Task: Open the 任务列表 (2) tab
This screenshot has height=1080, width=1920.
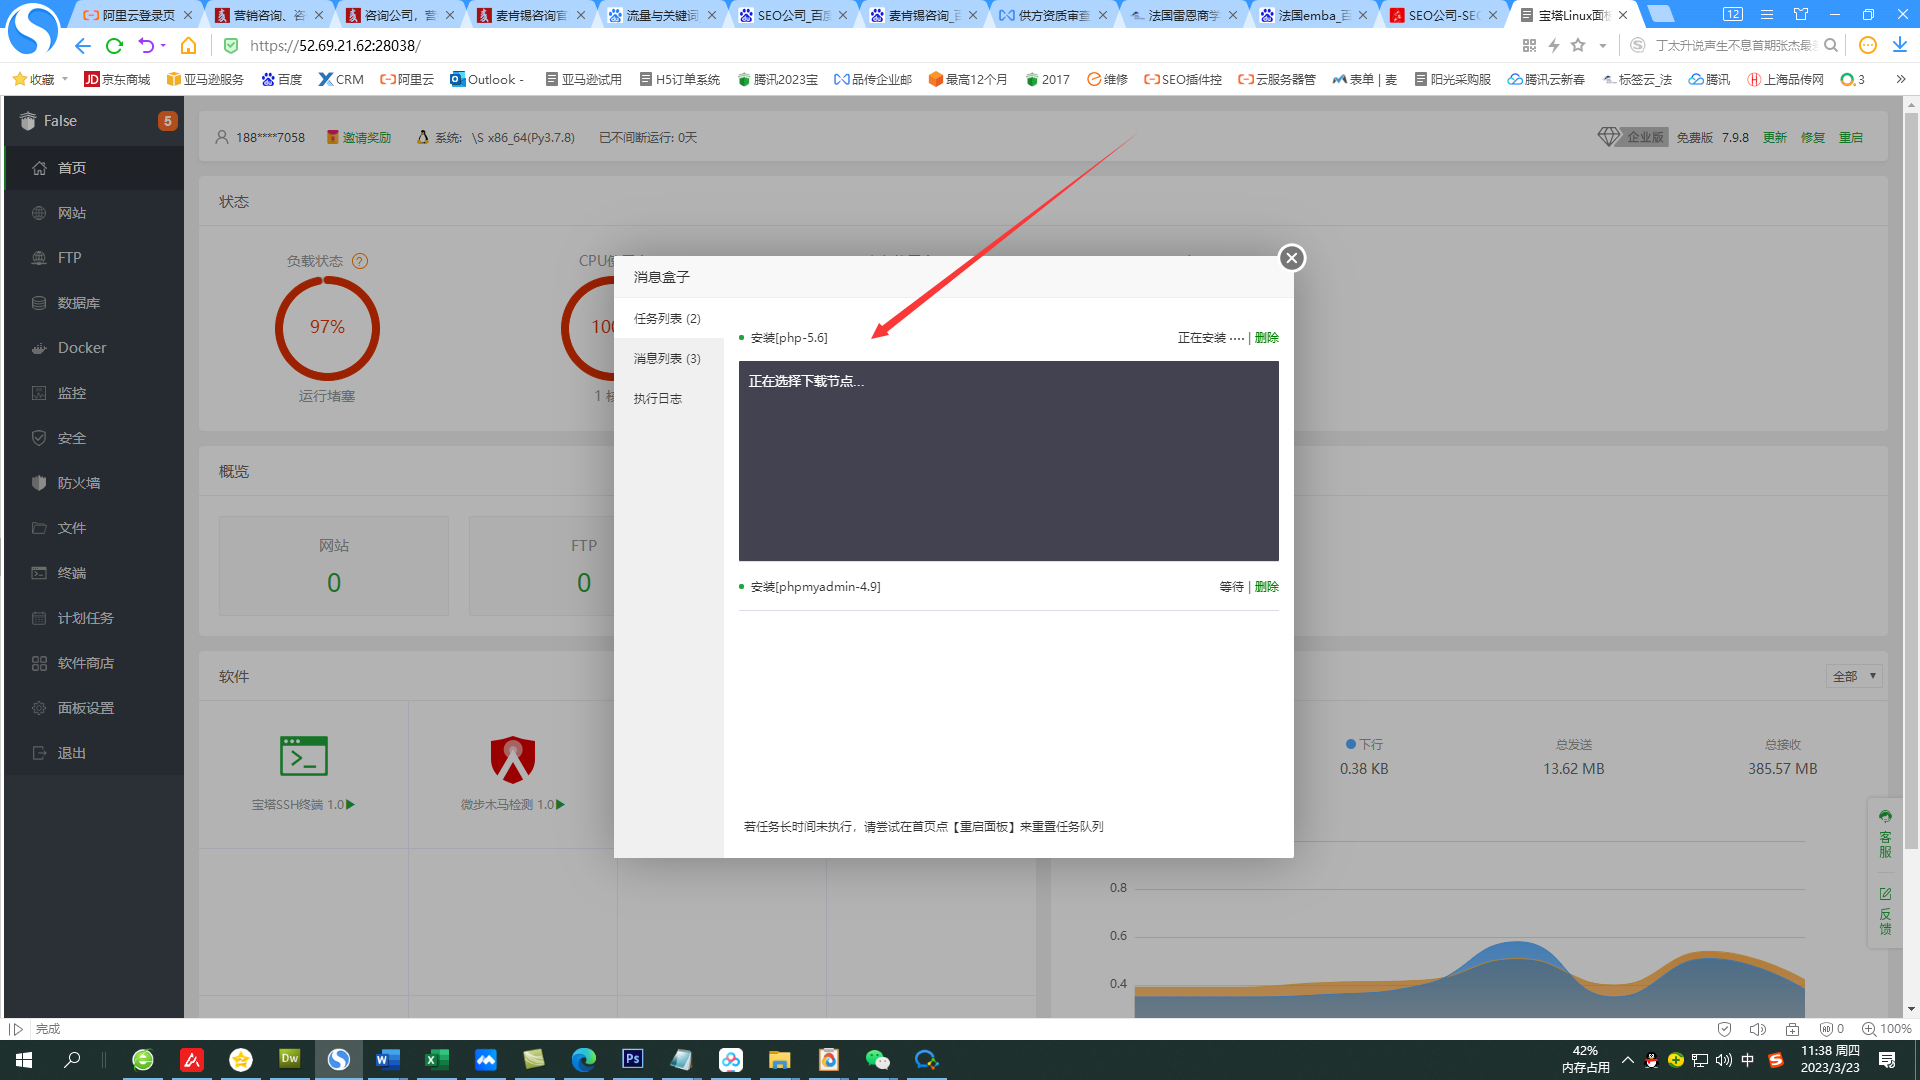Action: coord(667,318)
